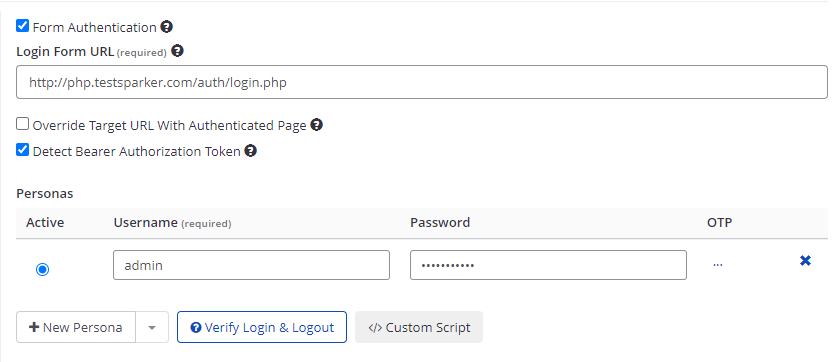The width and height of the screenshot is (836, 362).
Task: Enable Override Target URL With Authenticated Page
Action: (x=22, y=124)
